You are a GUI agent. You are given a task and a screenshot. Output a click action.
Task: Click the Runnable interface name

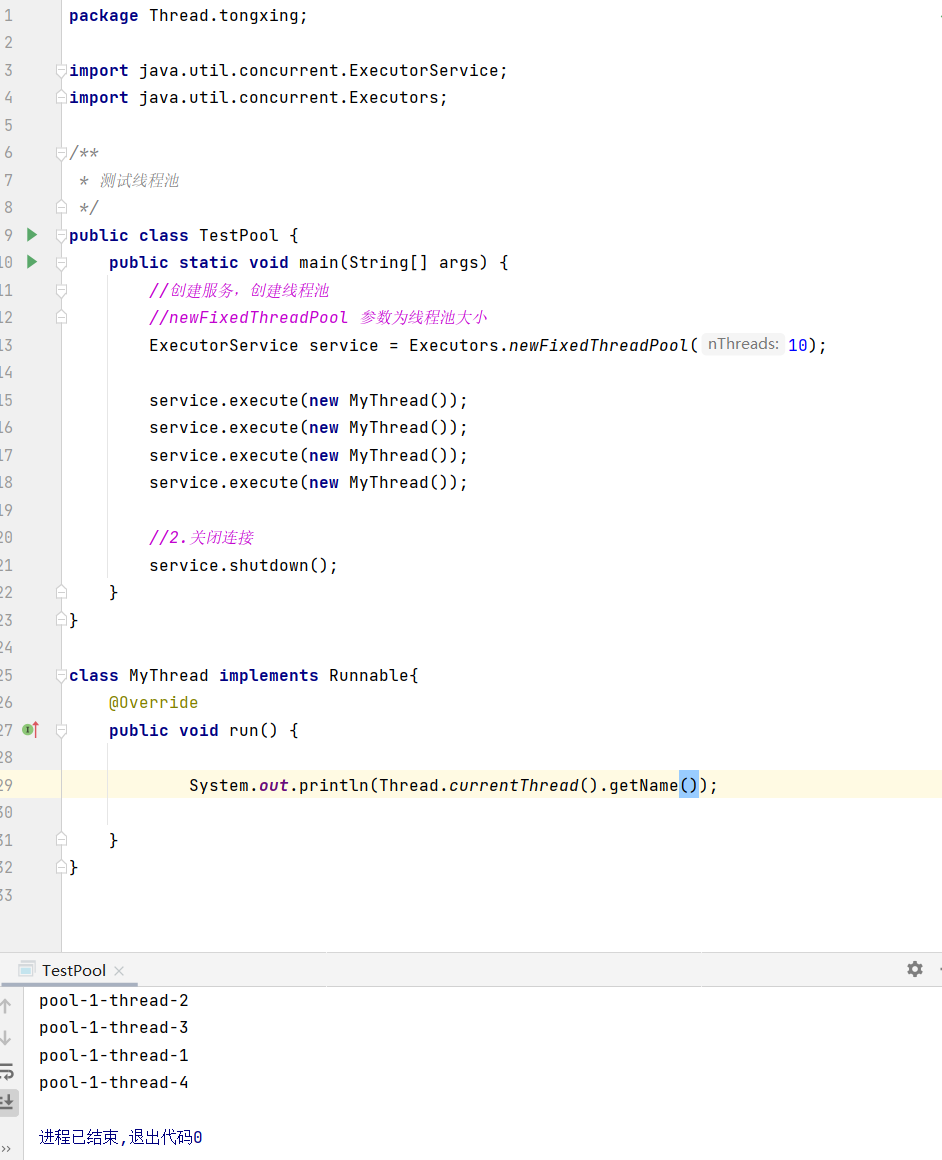369,675
